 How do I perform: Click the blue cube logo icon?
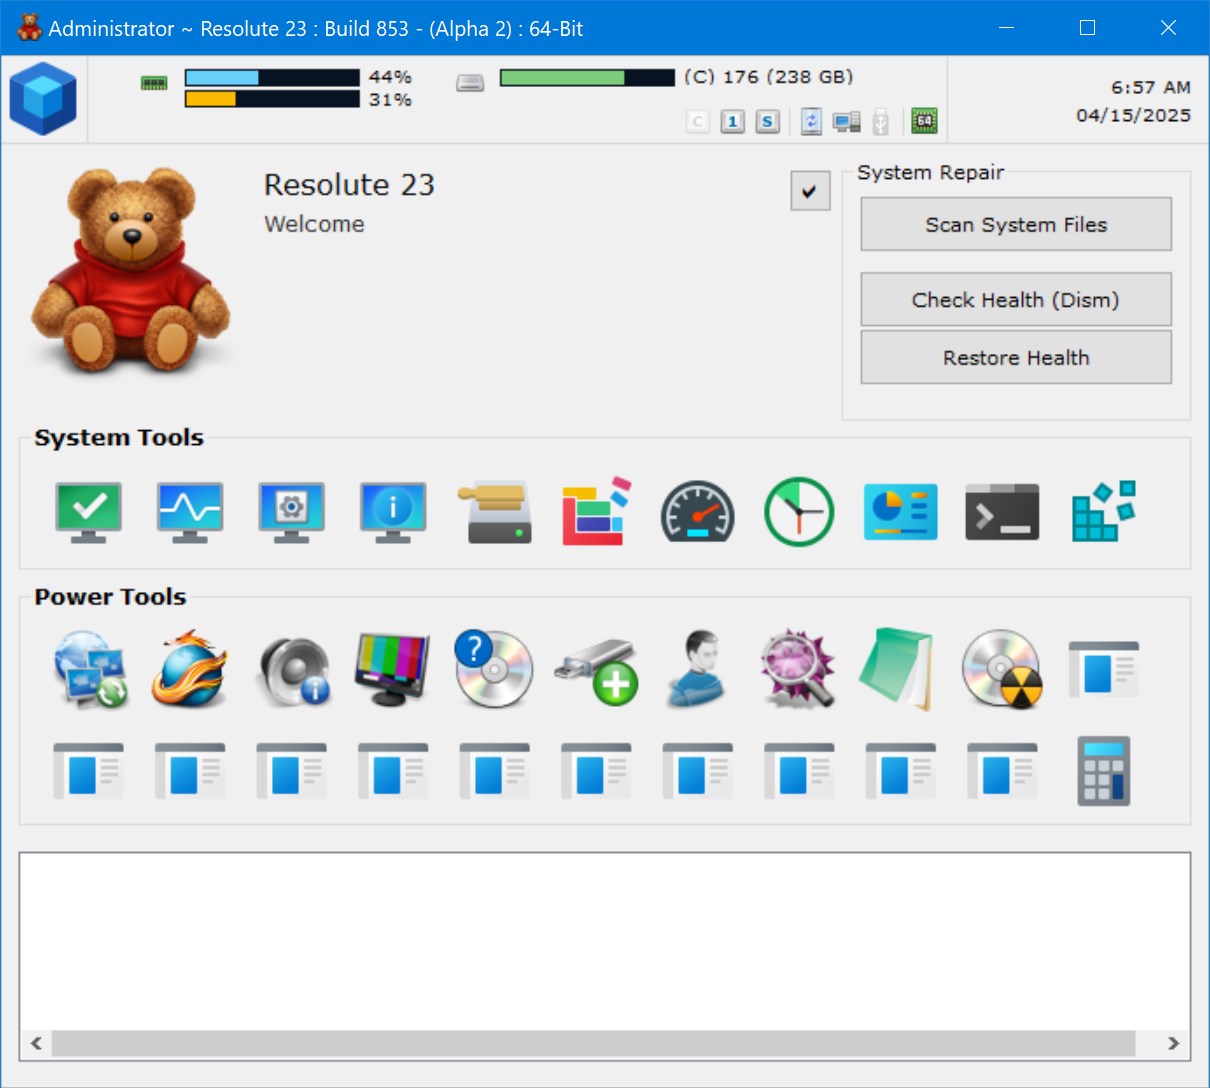(43, 98)
